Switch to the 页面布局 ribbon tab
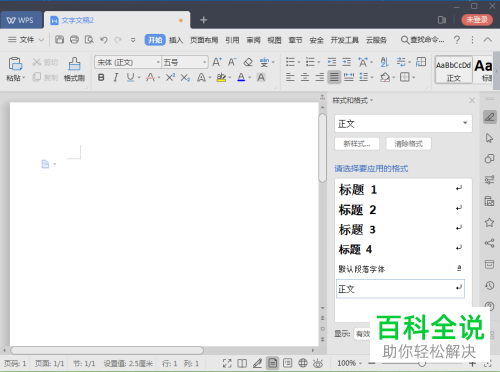Viewport: 500px width, 372px height. 204,40
